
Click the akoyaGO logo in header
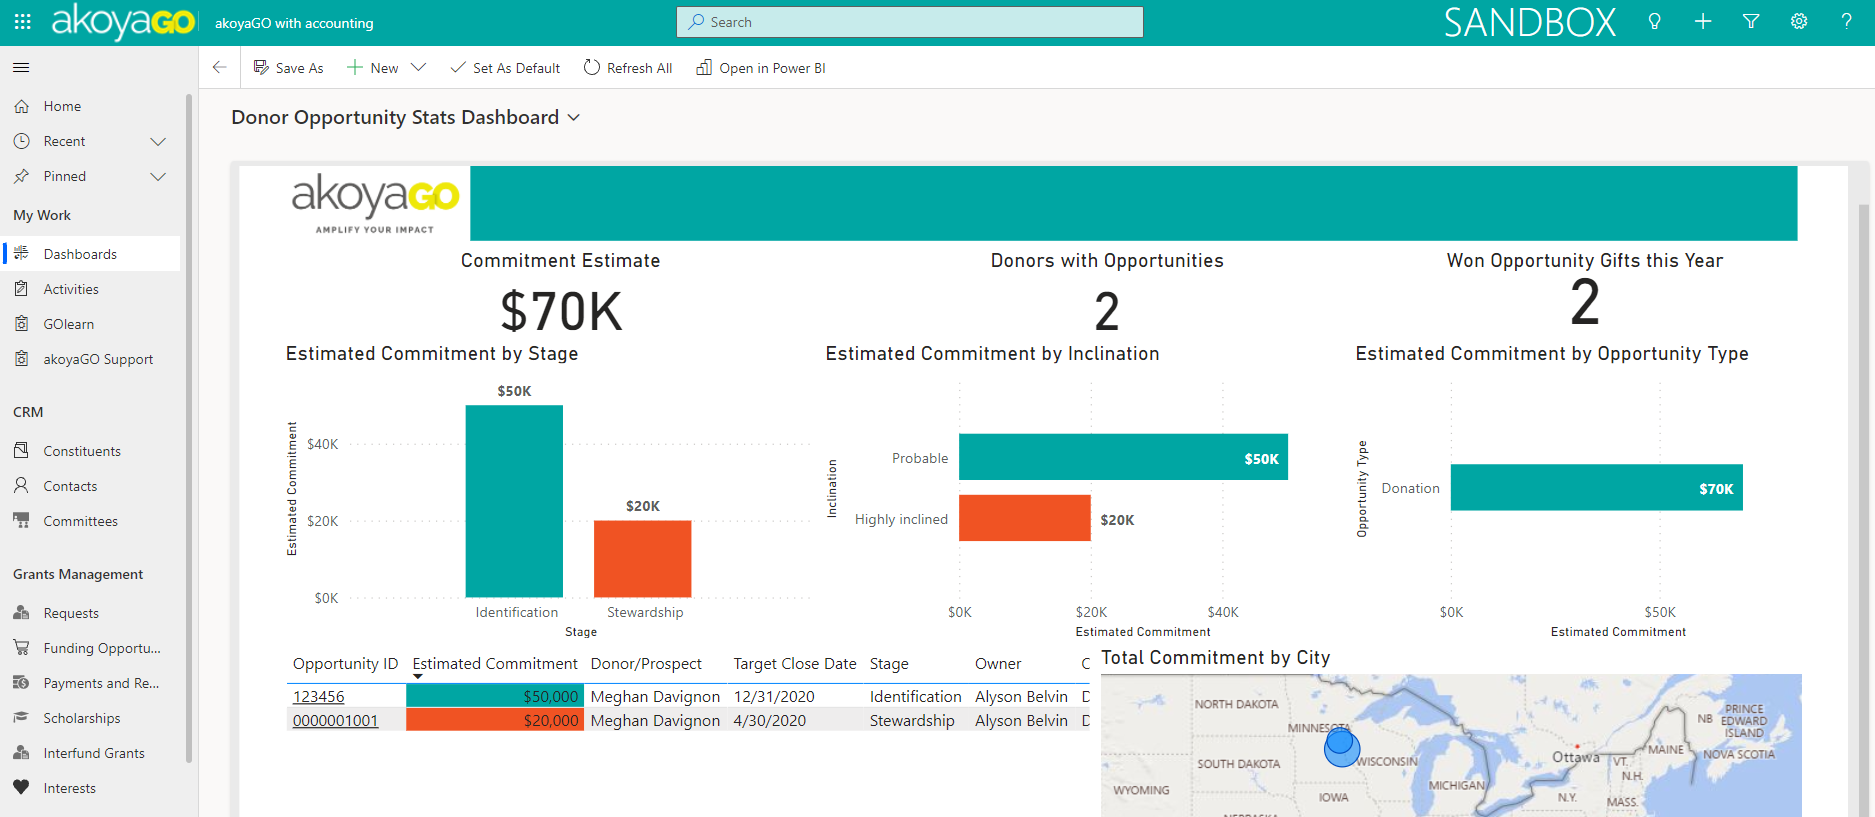click(123, 21)
